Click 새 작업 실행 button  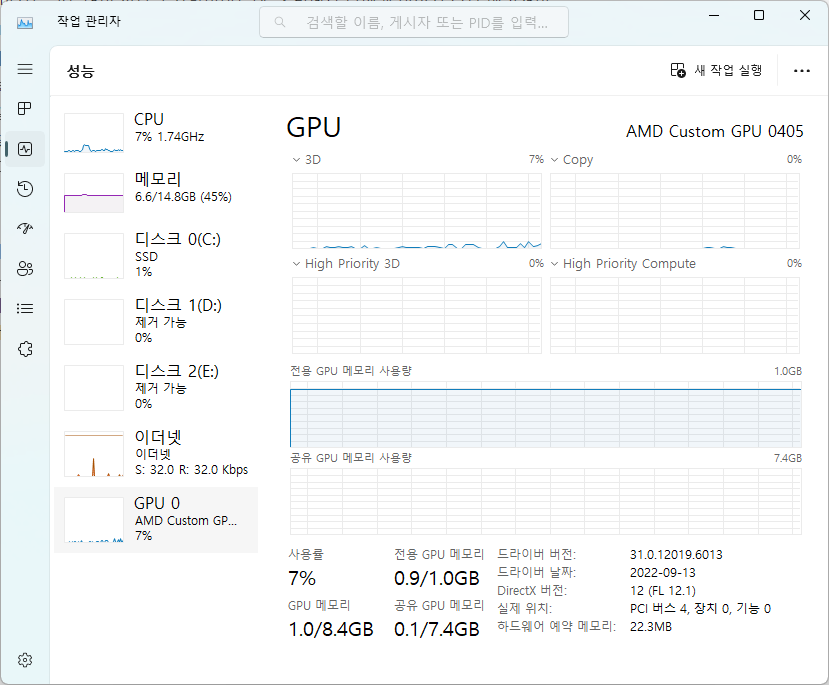point(716,70)
